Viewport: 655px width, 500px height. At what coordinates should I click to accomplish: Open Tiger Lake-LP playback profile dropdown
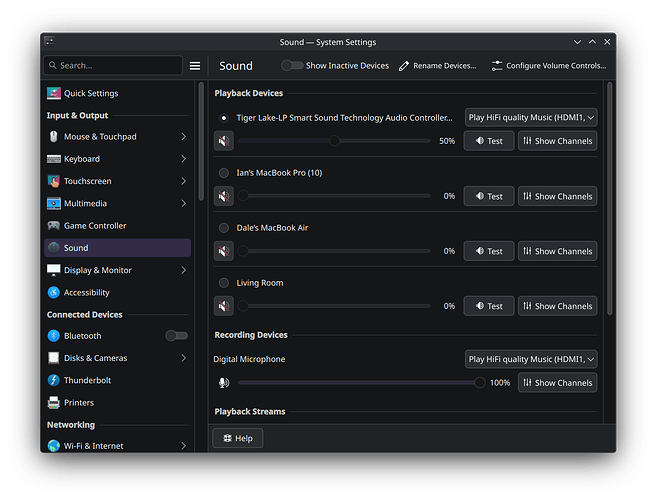(531, 117)
